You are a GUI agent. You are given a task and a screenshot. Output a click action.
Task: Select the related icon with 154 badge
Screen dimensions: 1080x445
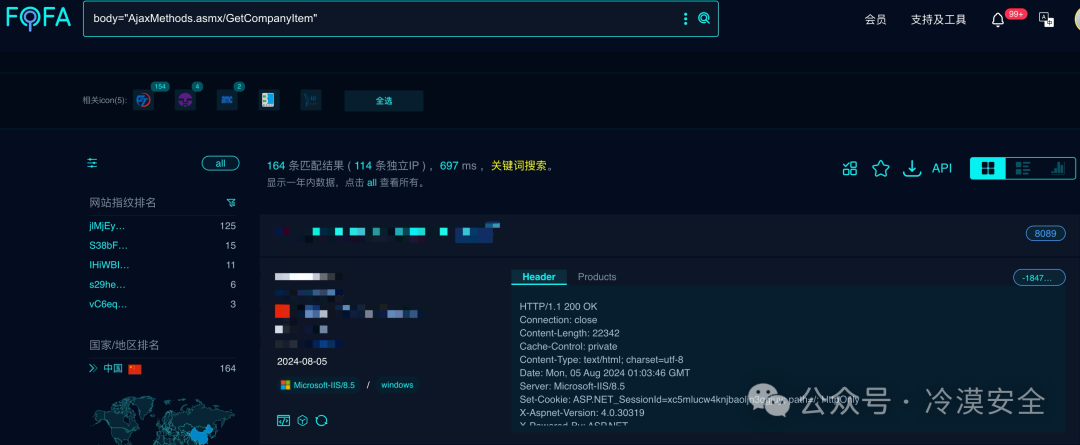pos(143,101)
